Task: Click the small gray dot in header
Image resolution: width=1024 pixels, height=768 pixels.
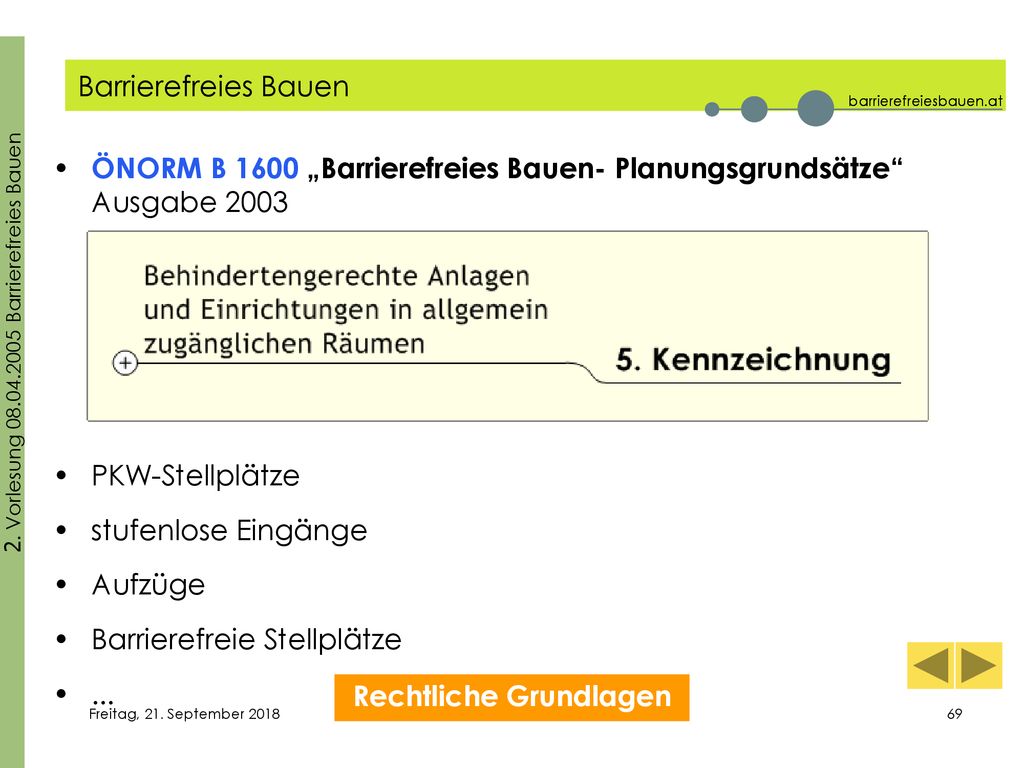Action: click(712, 109)
